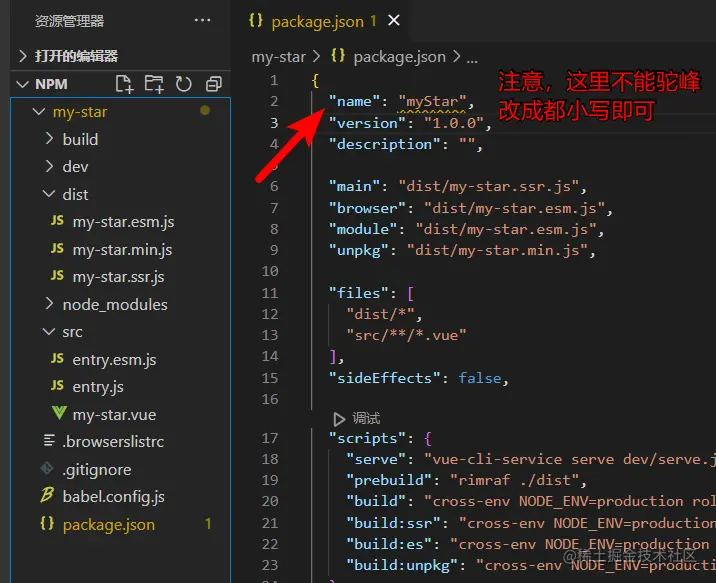This screenshot has height=583, width=716.
Task: Click line number 17 in the gutter
Action: [270, 438]
